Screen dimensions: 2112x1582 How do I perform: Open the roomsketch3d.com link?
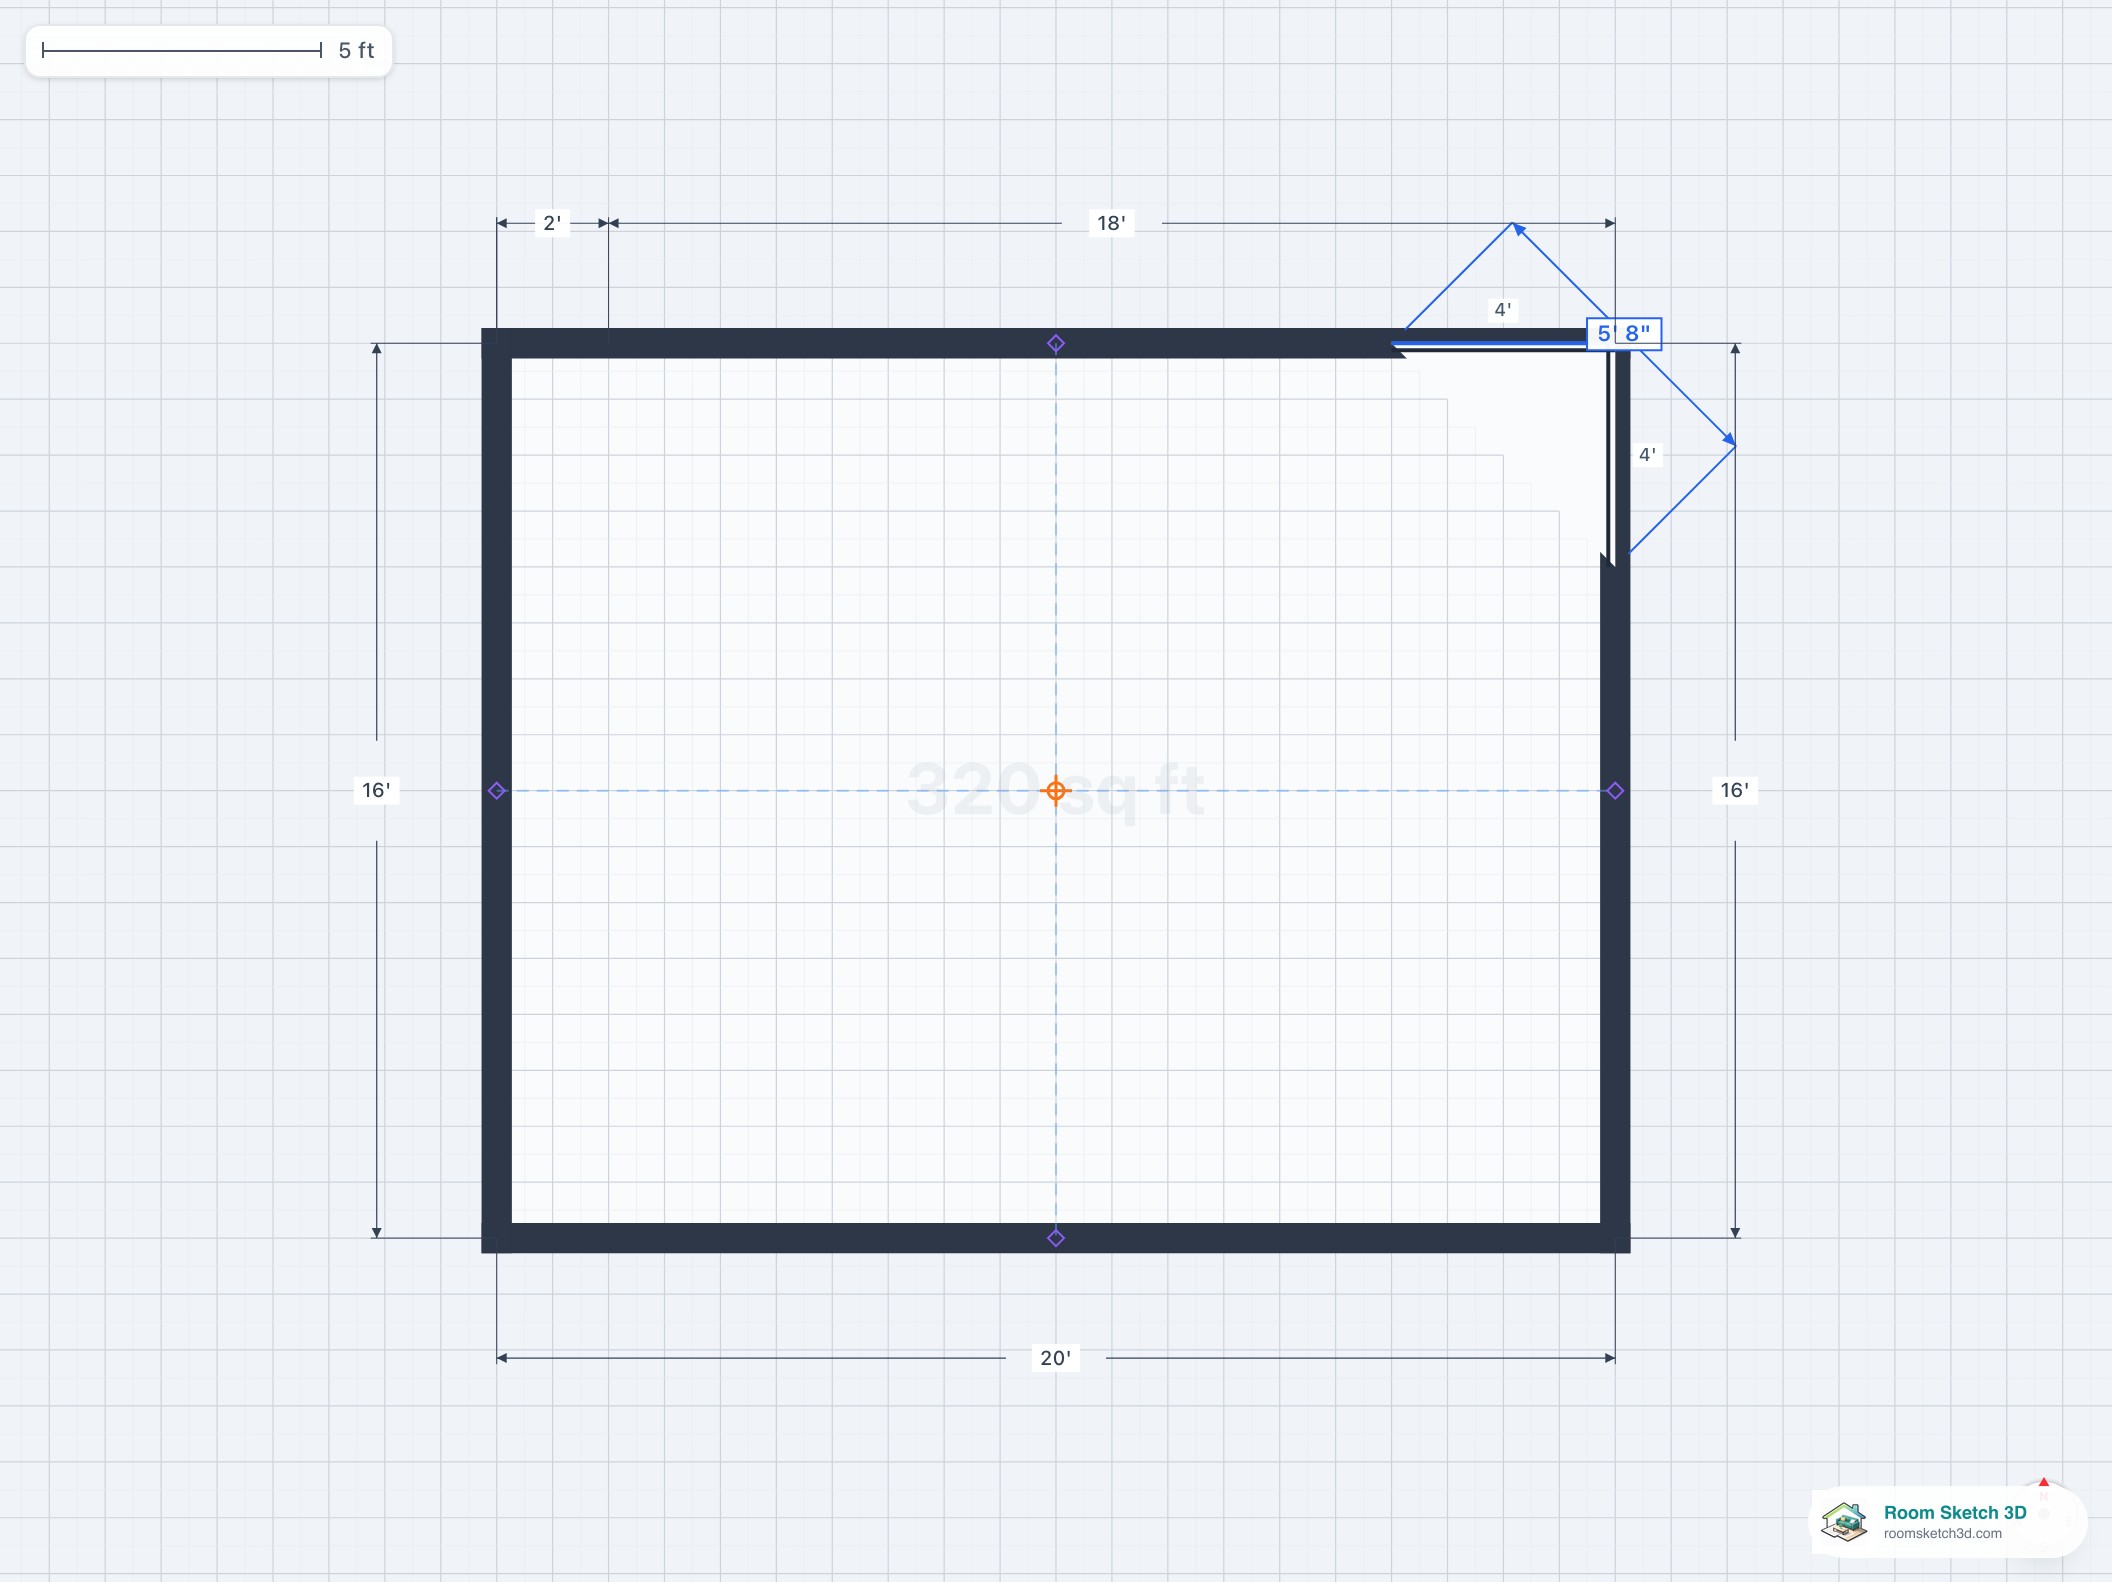(x=1943, y=1534)
